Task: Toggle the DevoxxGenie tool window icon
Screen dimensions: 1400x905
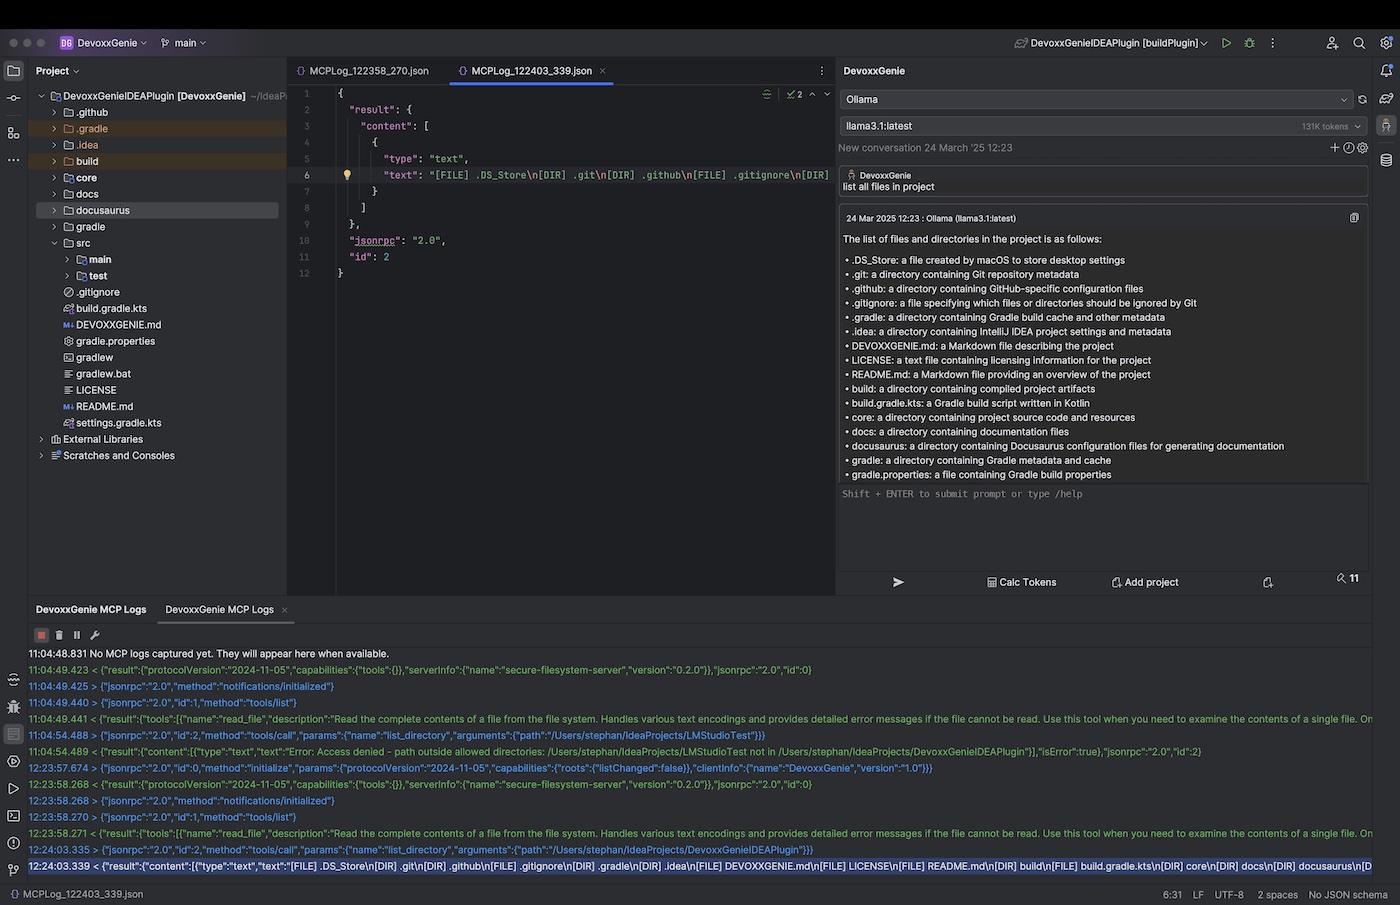Action: tap(1386, 126)
